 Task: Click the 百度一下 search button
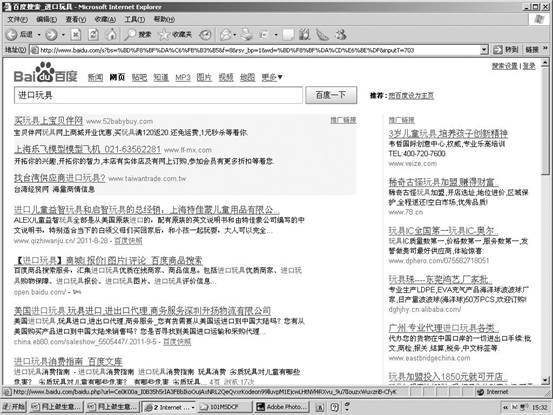coord(331,95)
